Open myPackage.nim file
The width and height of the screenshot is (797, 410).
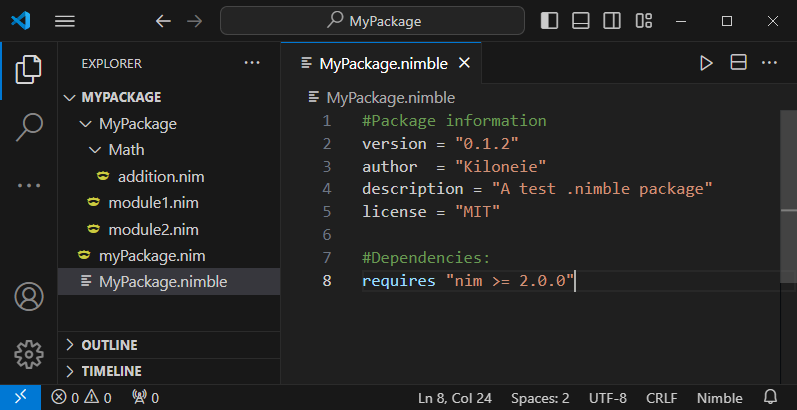169,256
